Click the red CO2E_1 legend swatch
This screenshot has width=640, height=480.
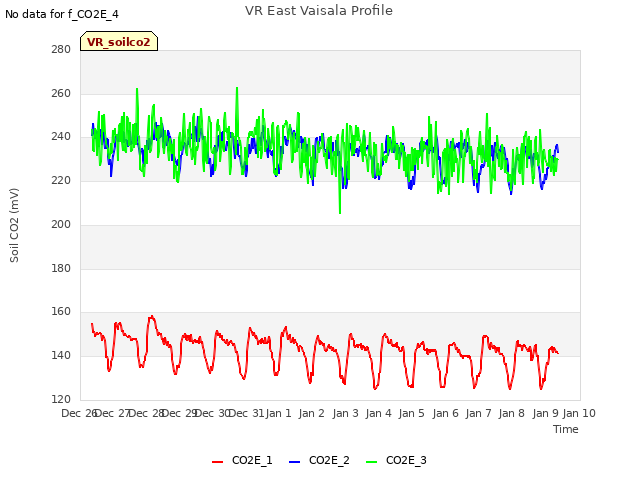(218, 462)
